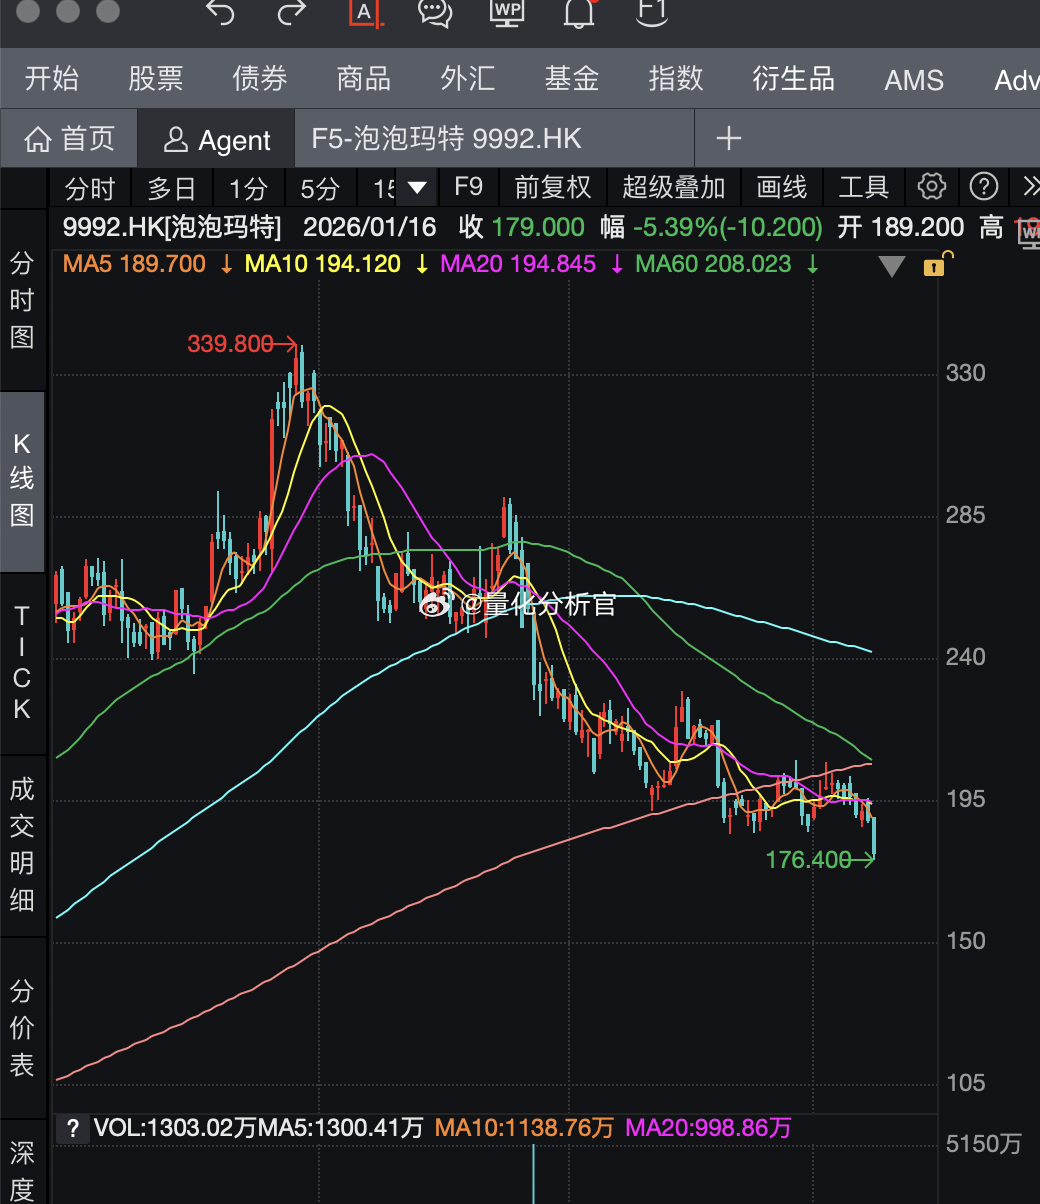Open the time period dropdown arrow
Viewport: 1040px width, 1204px height.
click(417, 187)
